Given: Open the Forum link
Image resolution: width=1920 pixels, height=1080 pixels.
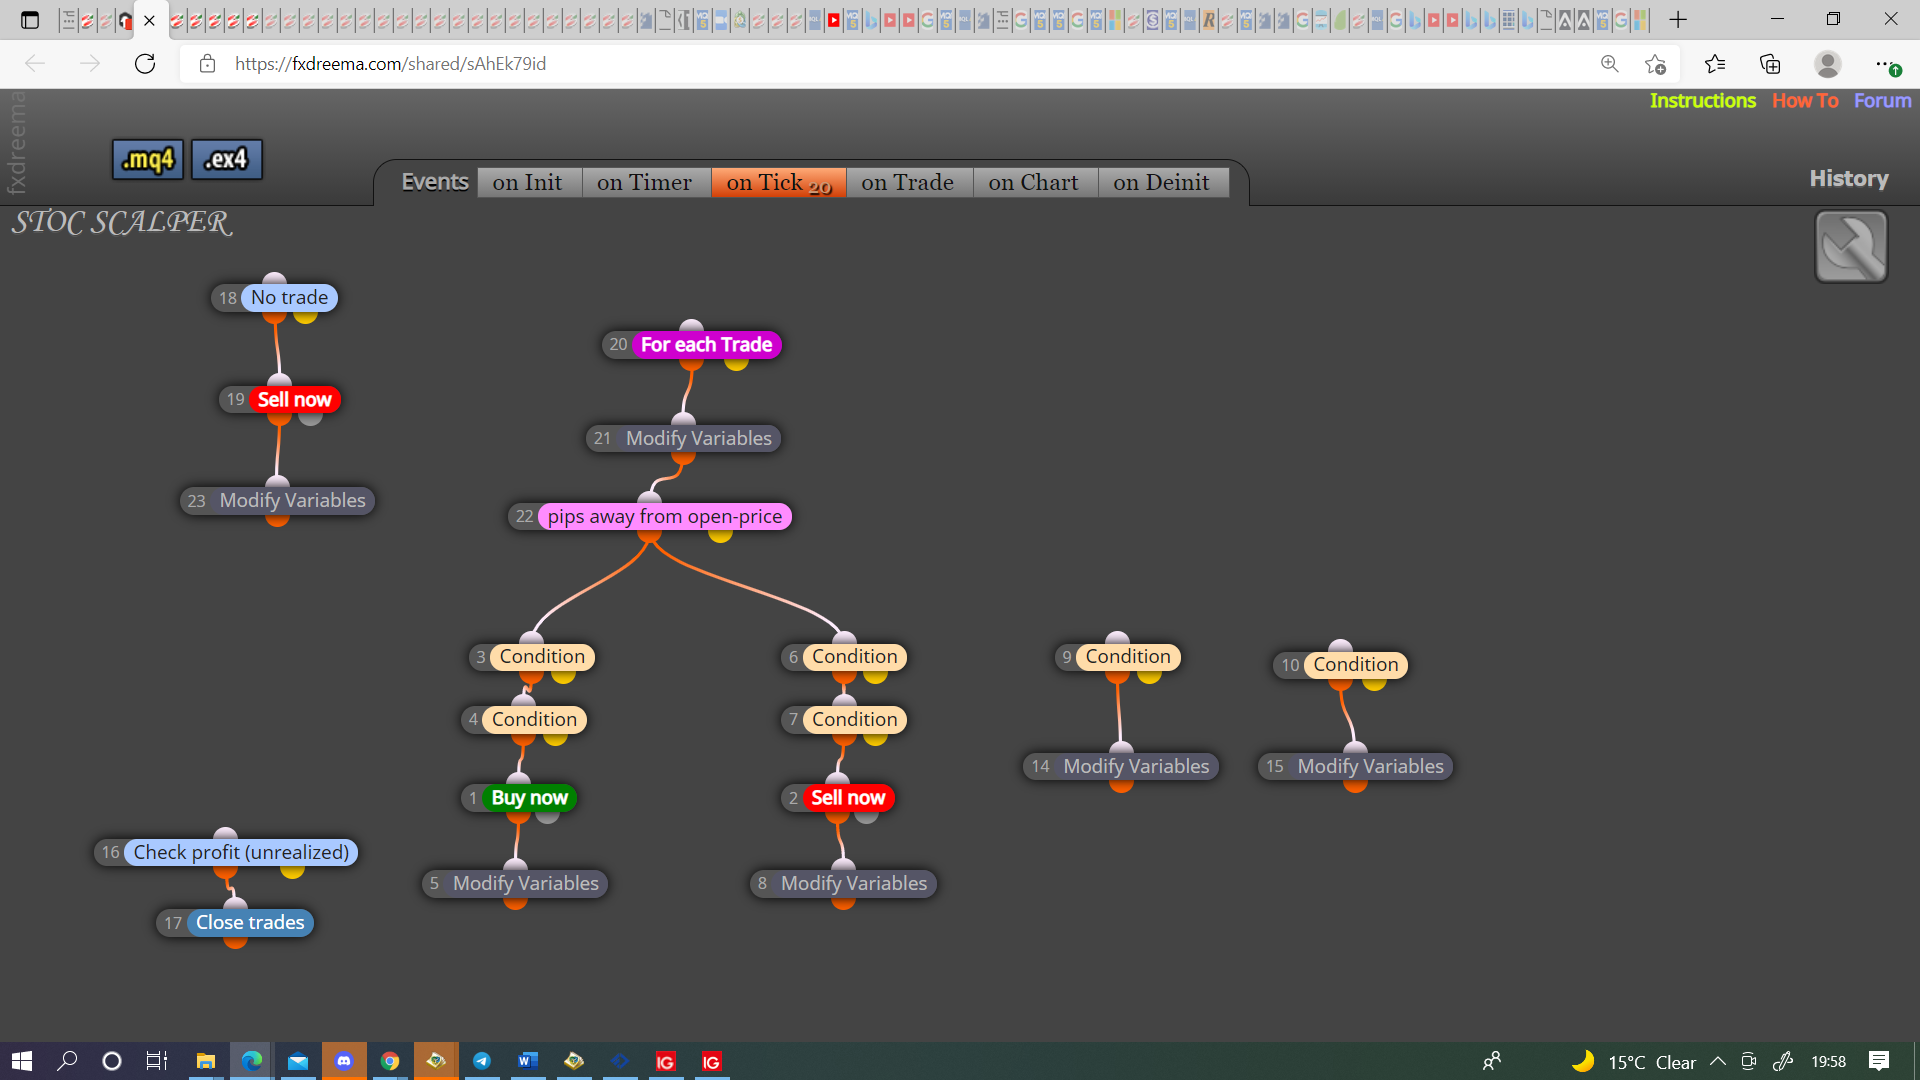Looking at the screenshot, I should (1882, 100).
